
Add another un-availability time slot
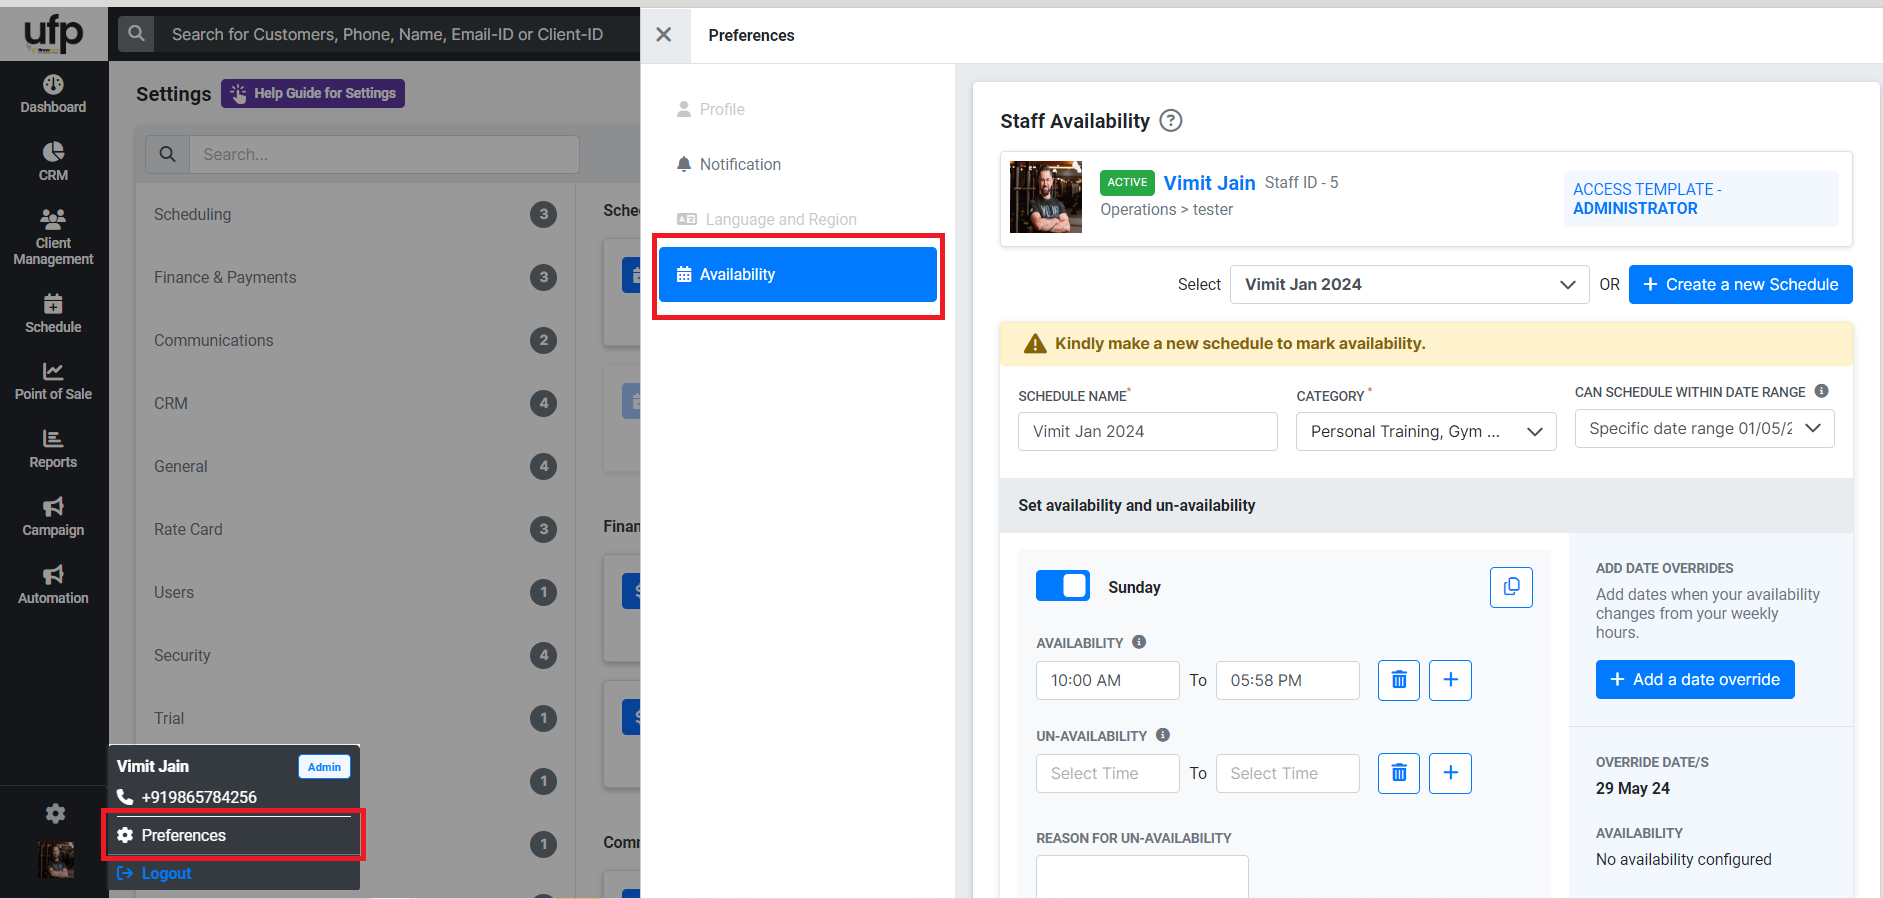[x=1449, y=773]
